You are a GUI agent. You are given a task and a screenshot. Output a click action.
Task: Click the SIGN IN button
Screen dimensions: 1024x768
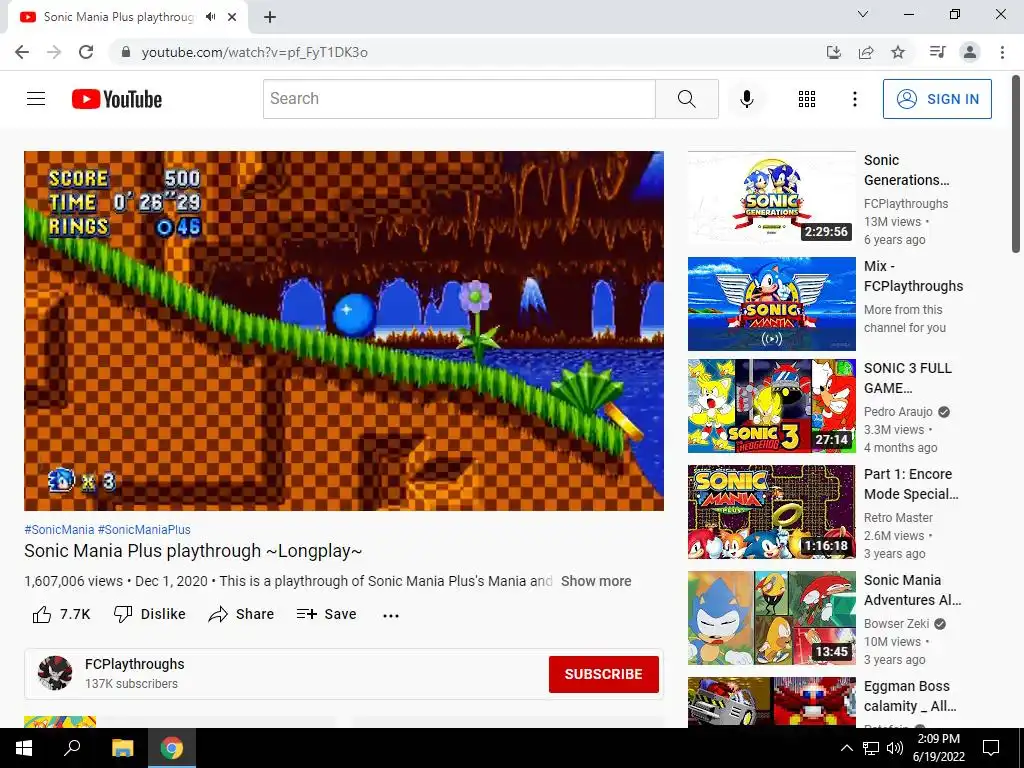point(937,99)
